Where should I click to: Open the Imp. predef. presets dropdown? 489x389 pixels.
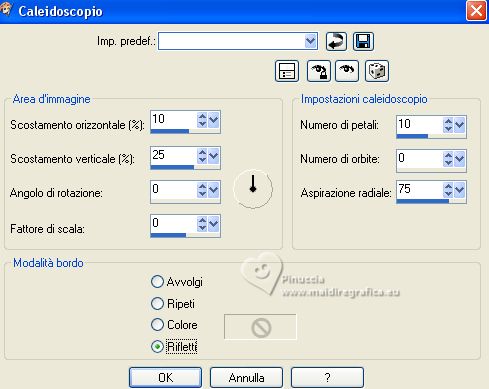tap(310, 41)
